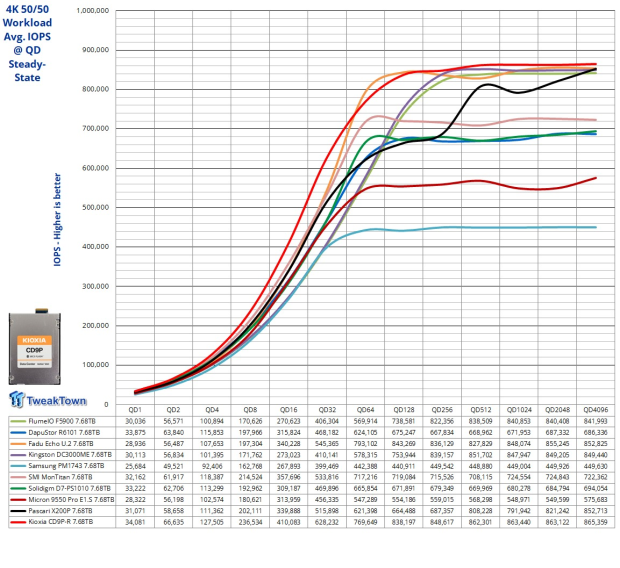Click the Pascari QD1024 value 791,942
Image resolution: width=620 pixels, height=568 pixels.
[519, 511]
